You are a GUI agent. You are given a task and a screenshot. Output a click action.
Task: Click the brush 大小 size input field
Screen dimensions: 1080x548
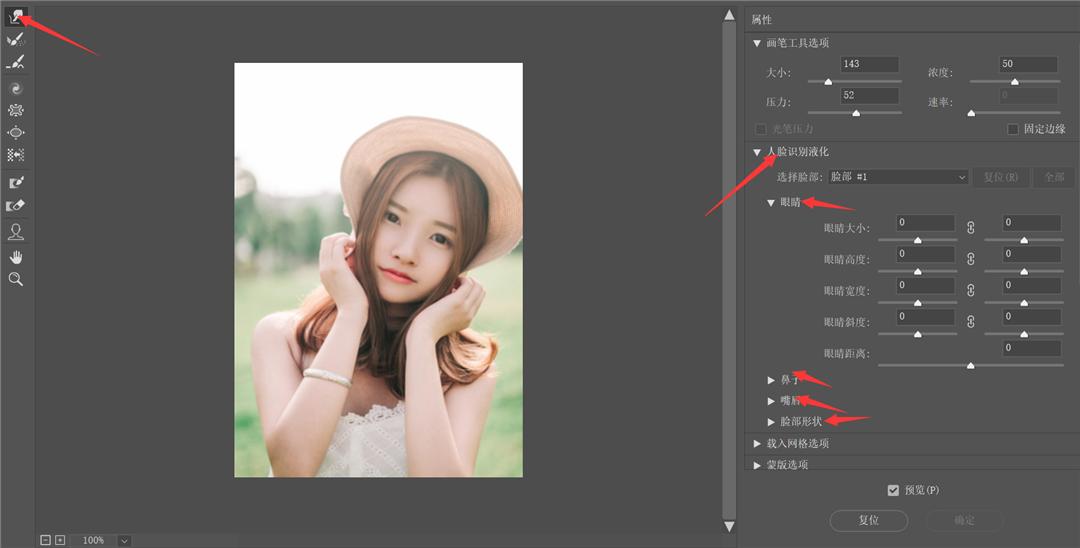(869, 64)
